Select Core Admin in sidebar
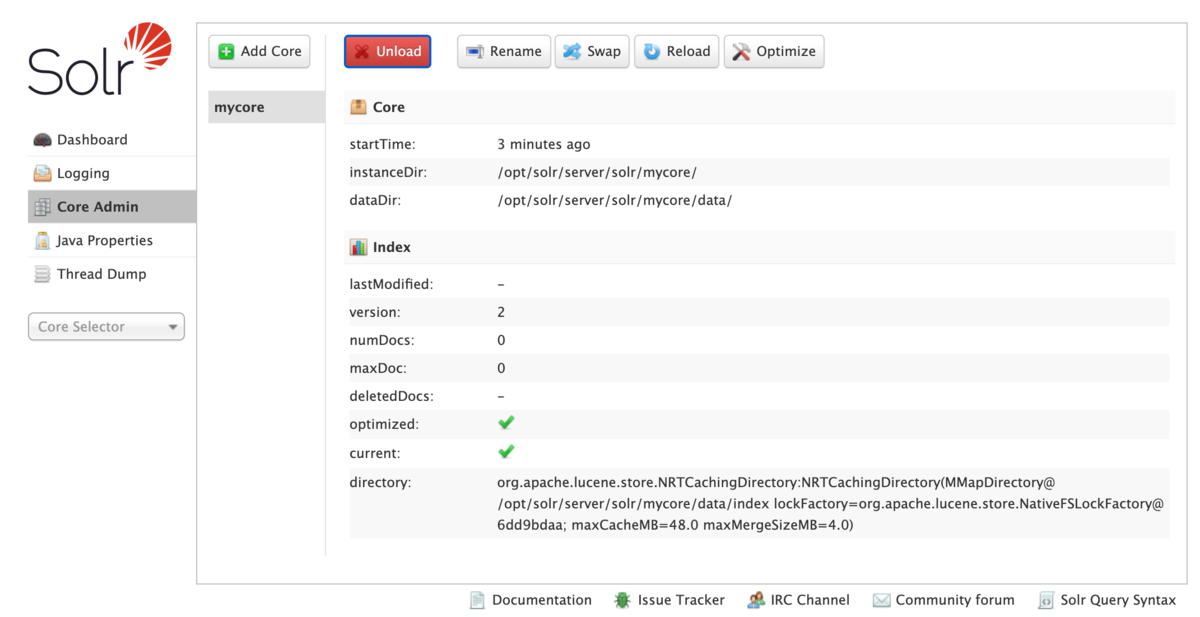This screenshot has width=1200, height=617. pos(111,207)
